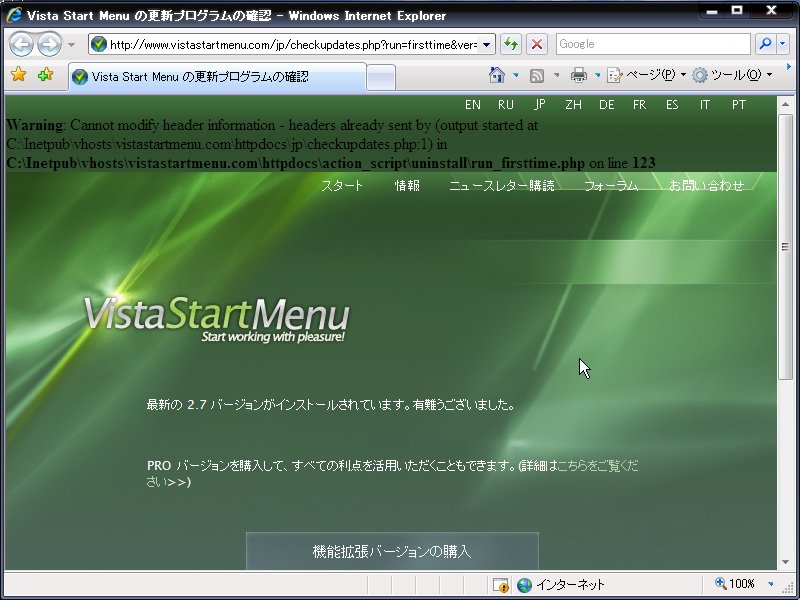Add page to favorites with star-plus icon

point(45,75)
